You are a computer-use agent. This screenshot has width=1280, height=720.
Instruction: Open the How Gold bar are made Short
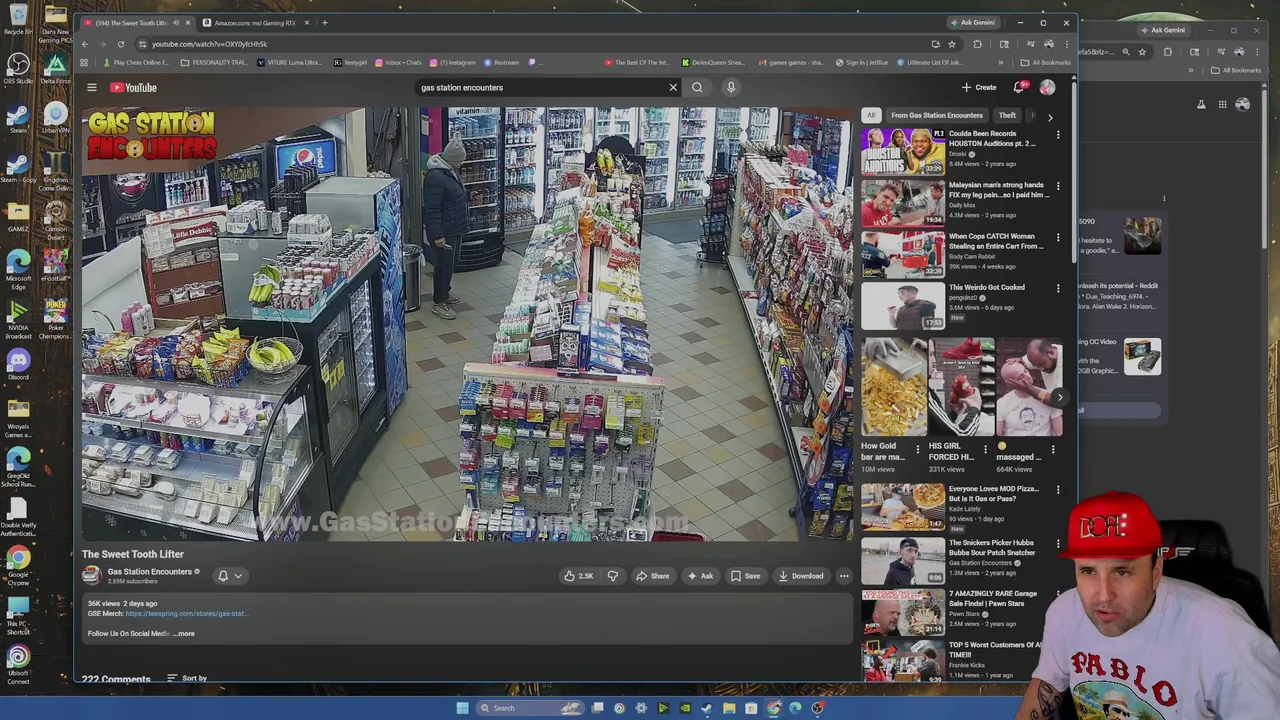point(893,387)
